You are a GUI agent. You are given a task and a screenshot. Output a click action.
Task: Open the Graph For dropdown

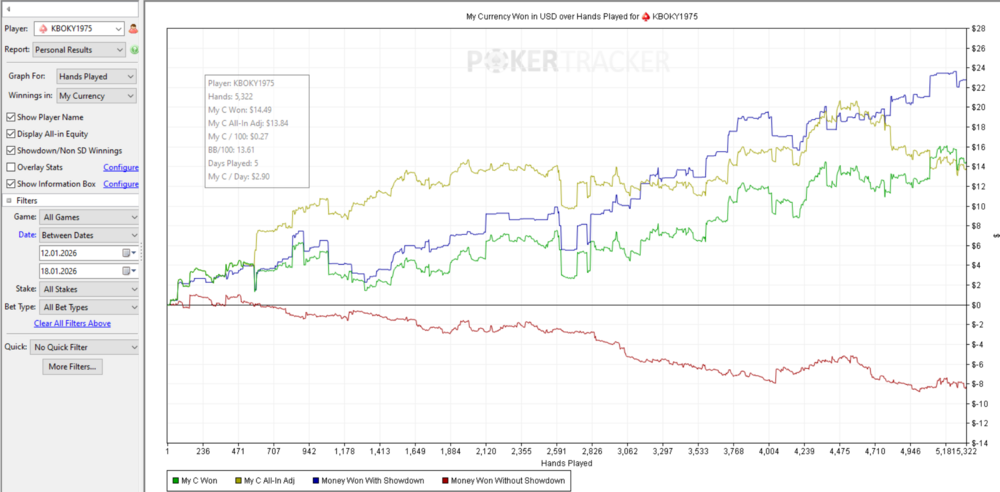(96, 76)
